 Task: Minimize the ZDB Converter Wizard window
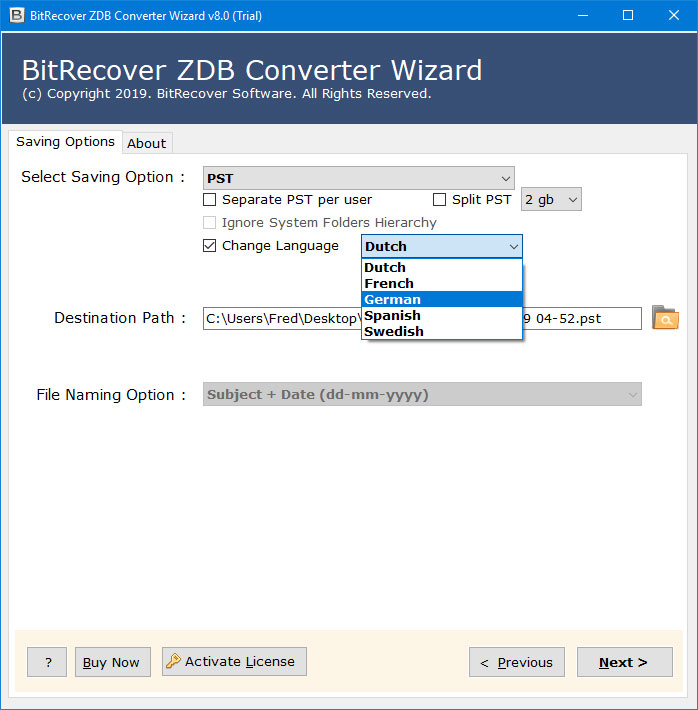click(x=583, y=15)
